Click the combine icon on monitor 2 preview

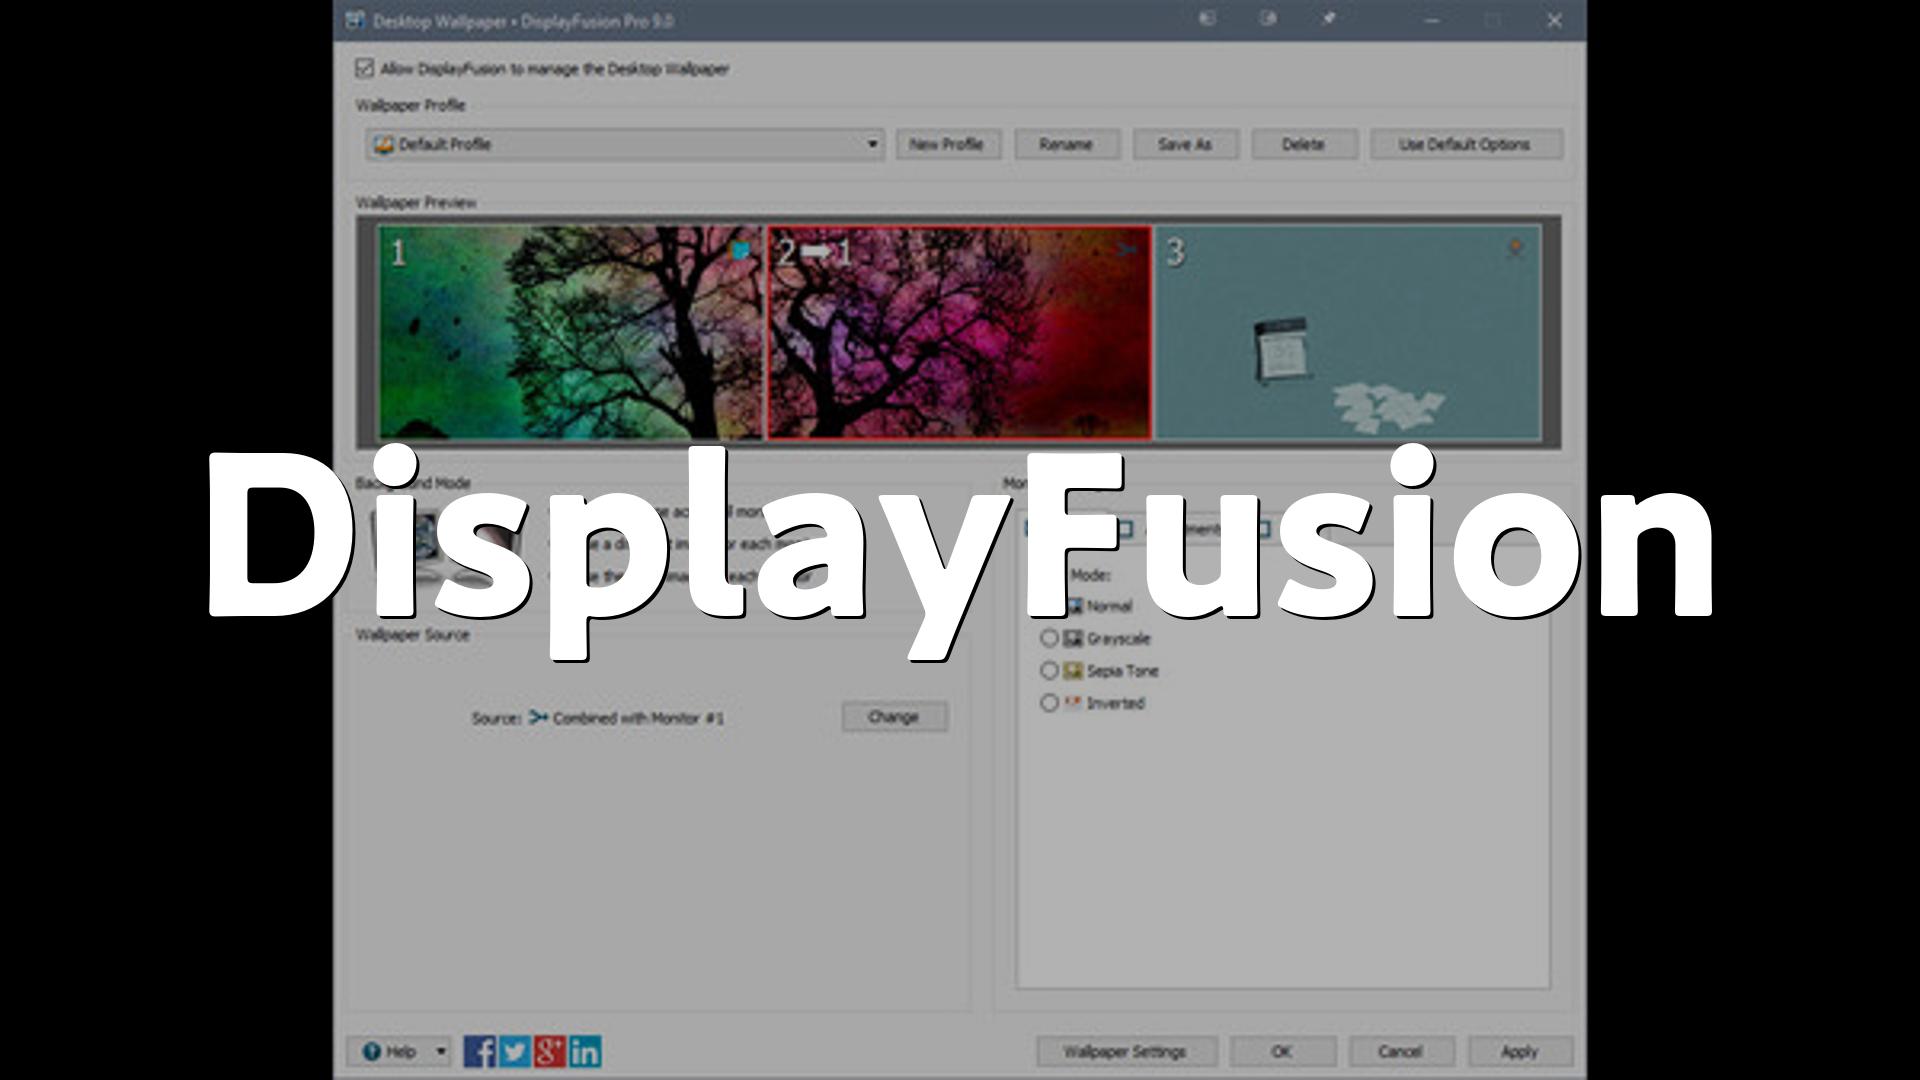(1127, 249)
